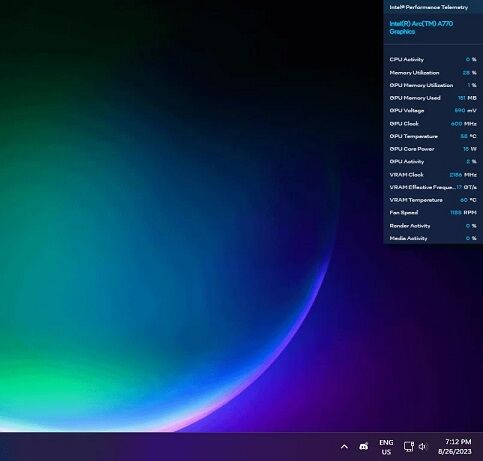Select the GPU Voltage row

coord(433,110)
